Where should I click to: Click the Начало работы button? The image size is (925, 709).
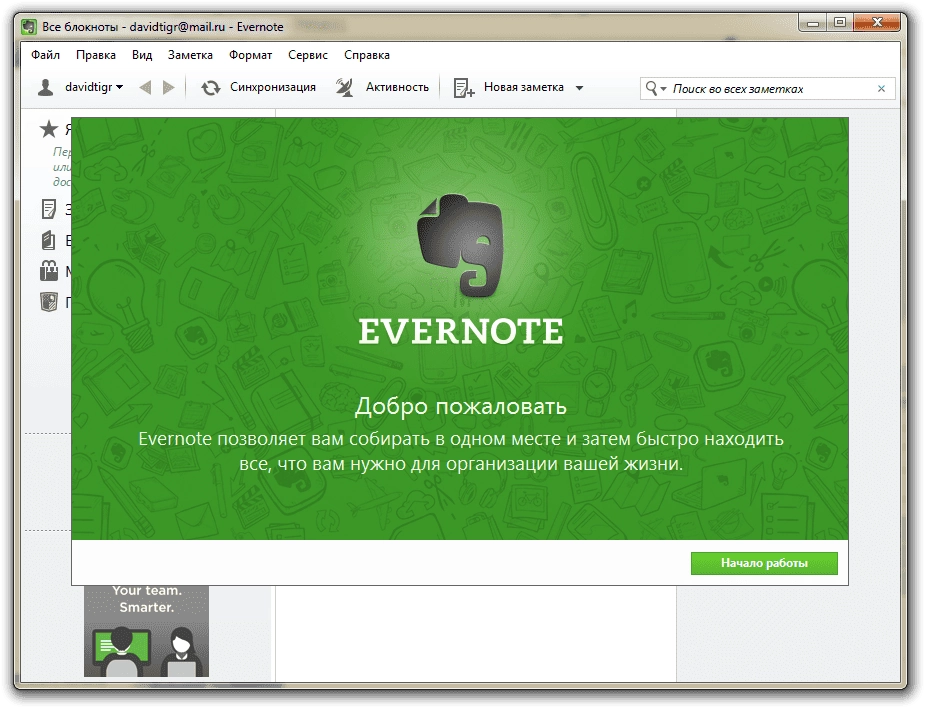(x=764, y=563)
